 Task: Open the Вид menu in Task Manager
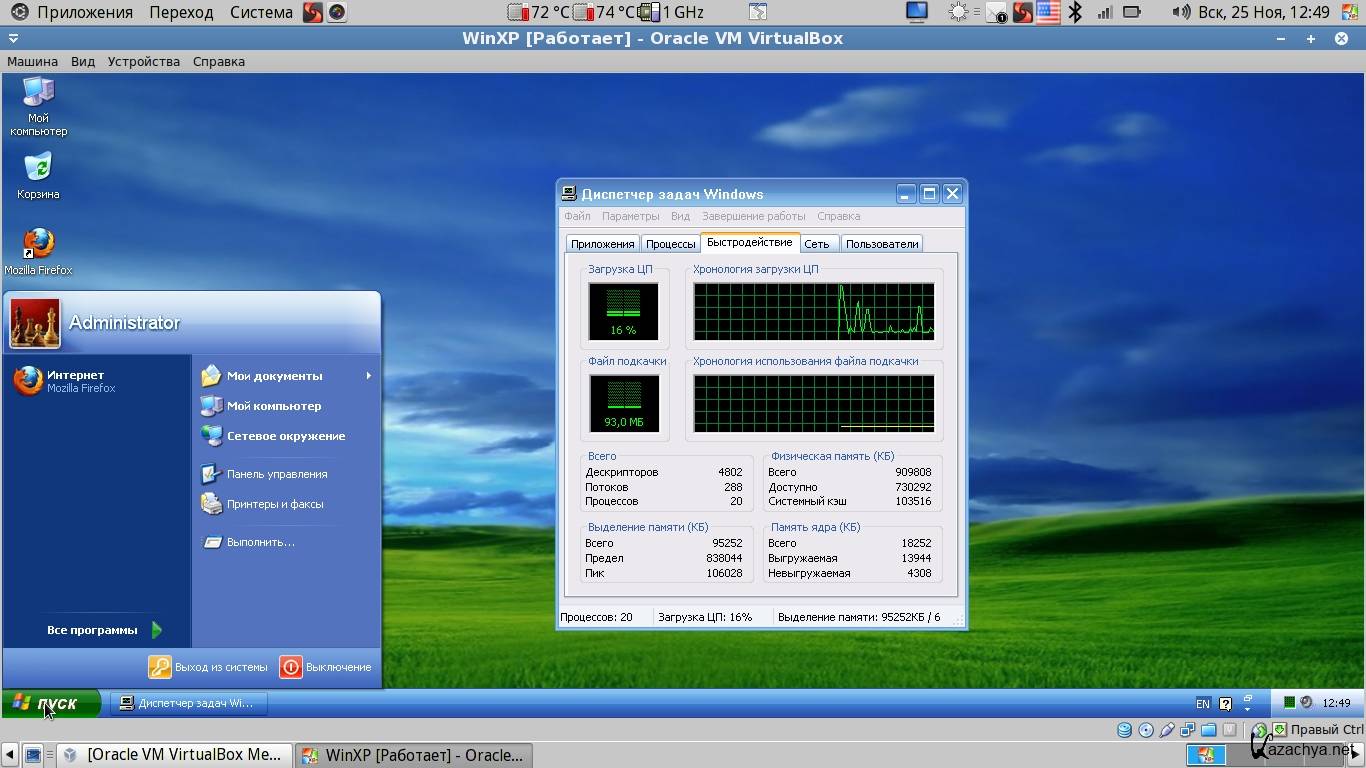[680, 216]
